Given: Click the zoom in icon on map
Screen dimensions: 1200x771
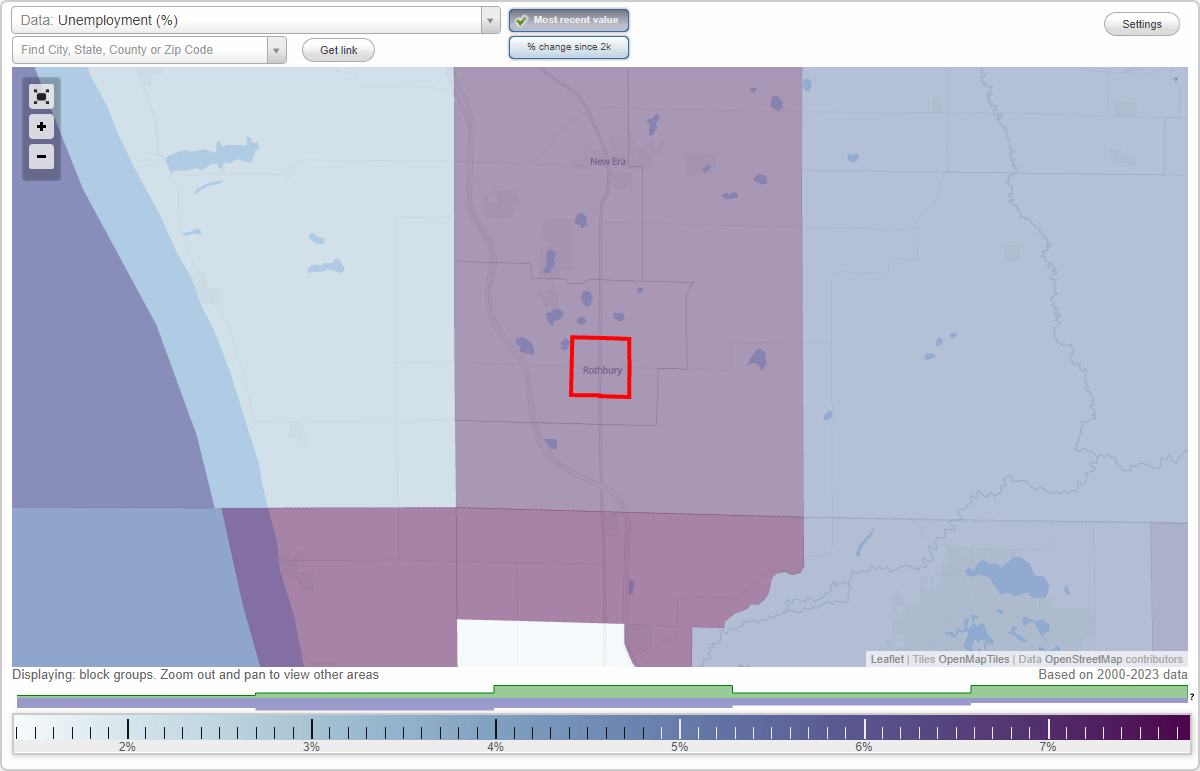Looking at the screenshot, I should tap(41, 127).
